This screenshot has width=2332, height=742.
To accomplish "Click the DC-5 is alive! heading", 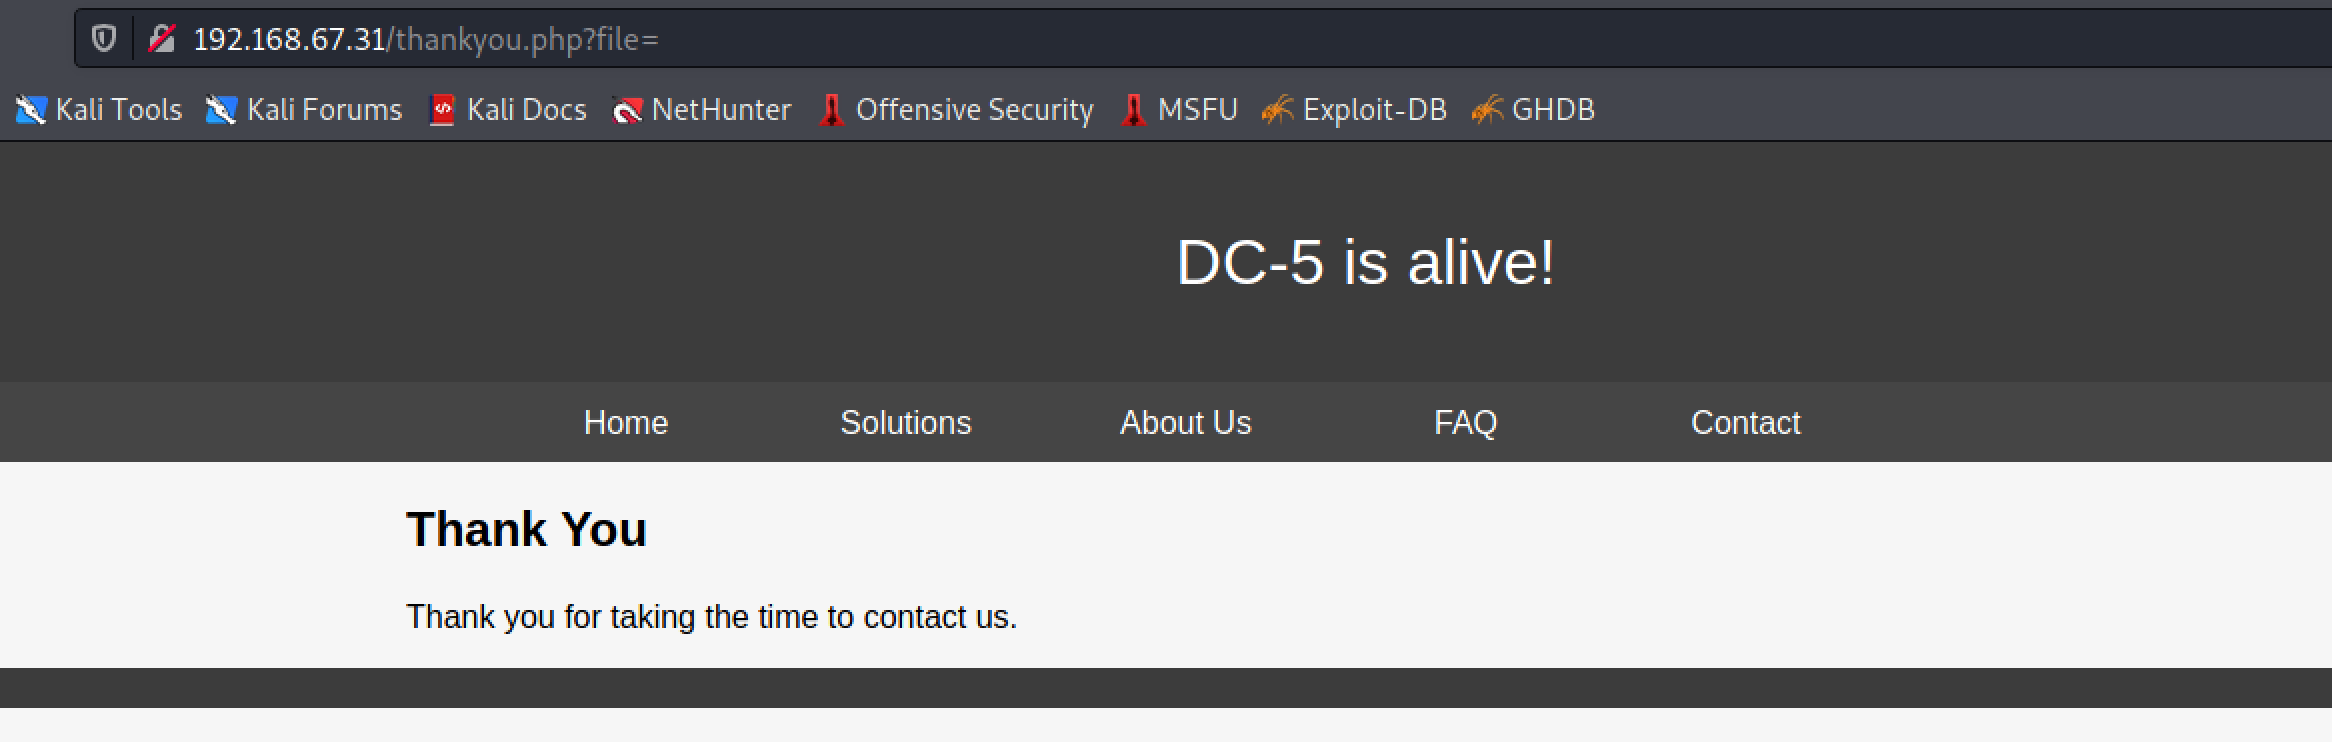I will [1366, 262].
